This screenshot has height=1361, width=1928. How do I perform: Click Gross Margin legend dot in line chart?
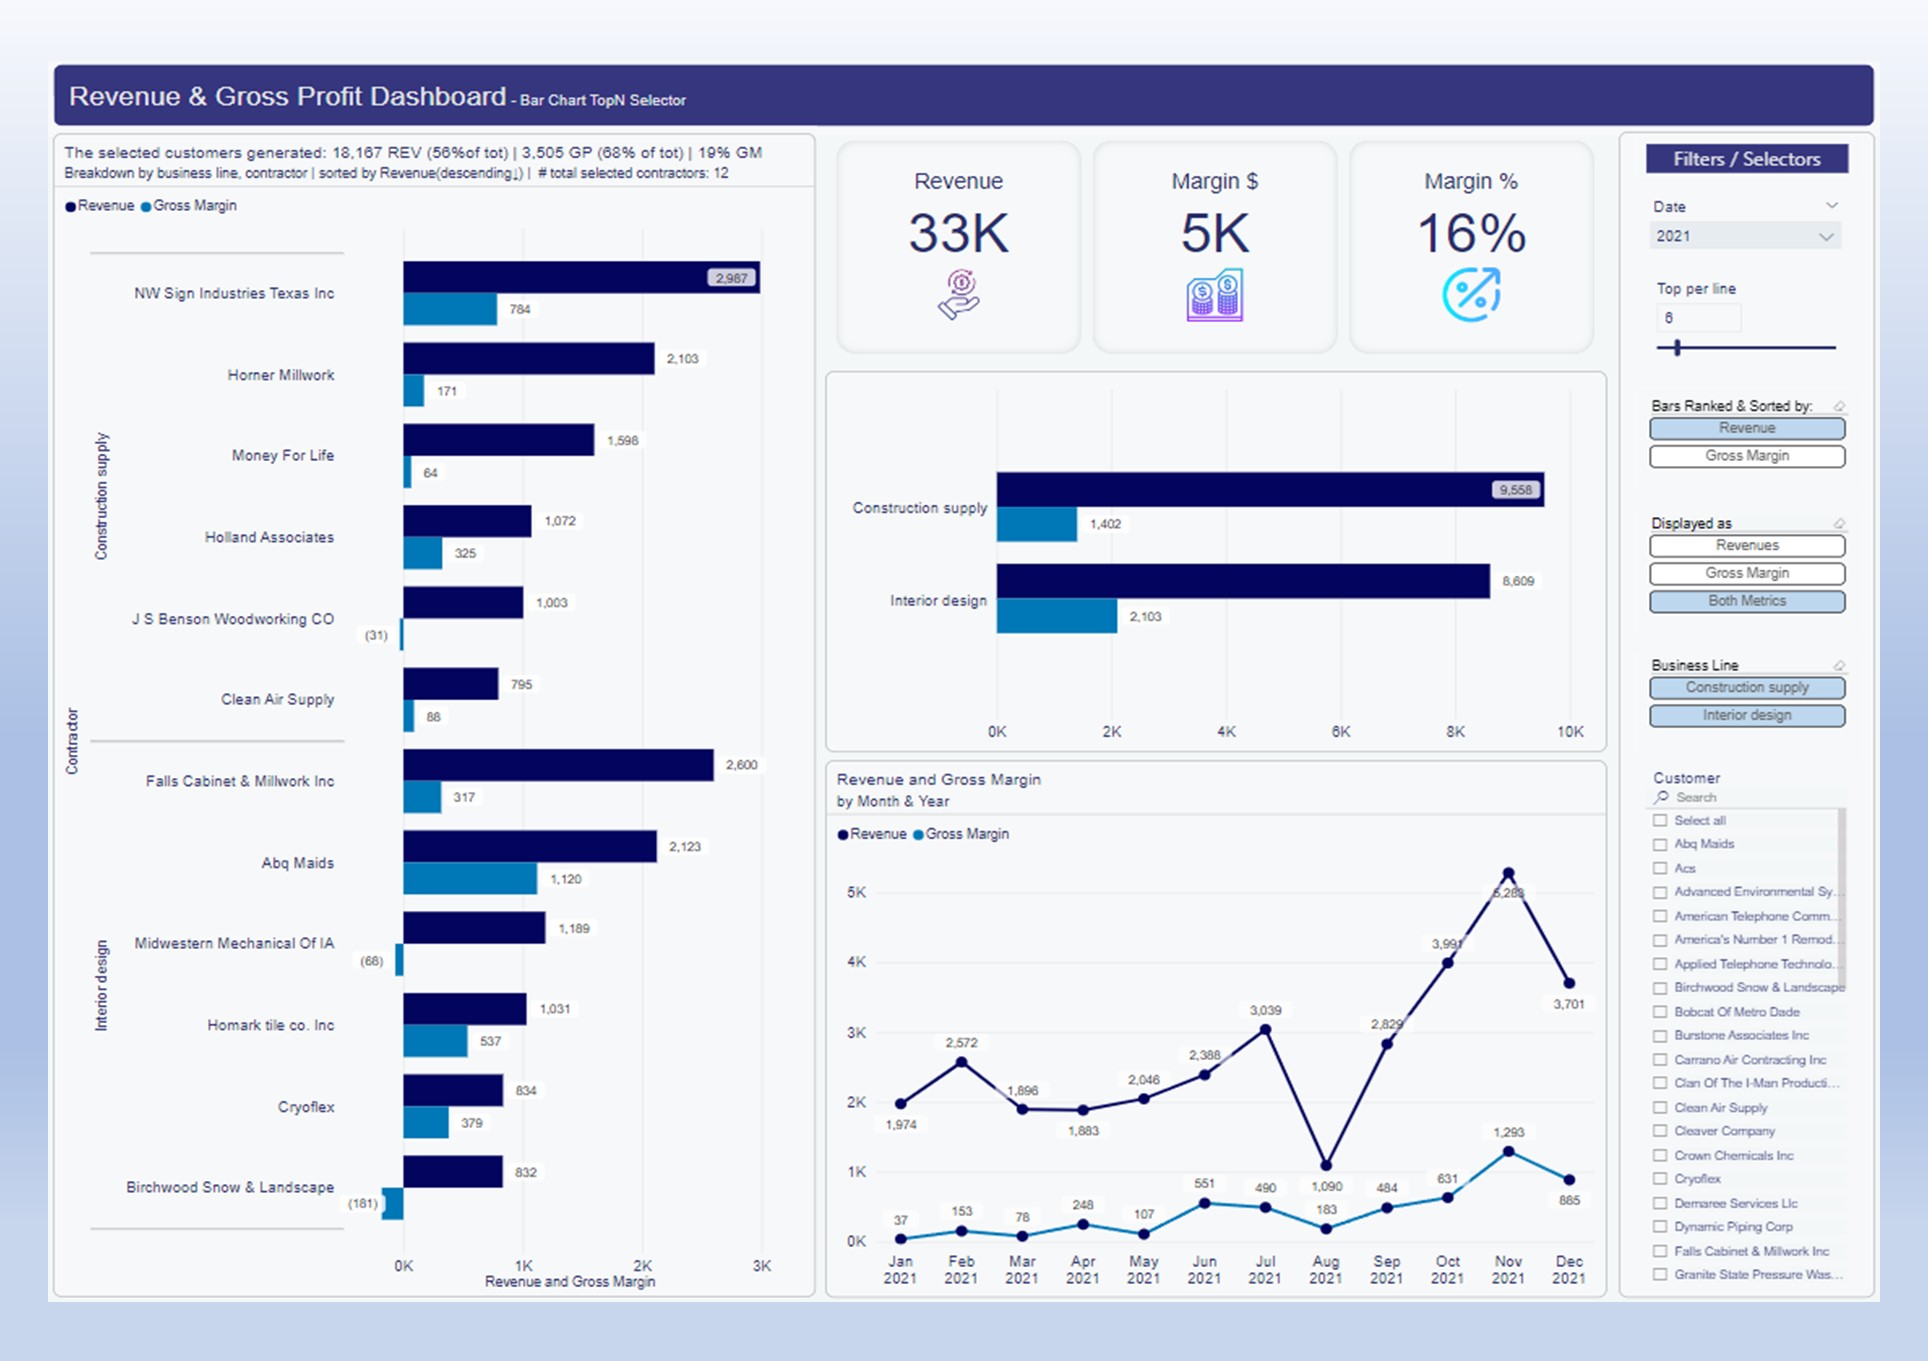pos(918,834)
